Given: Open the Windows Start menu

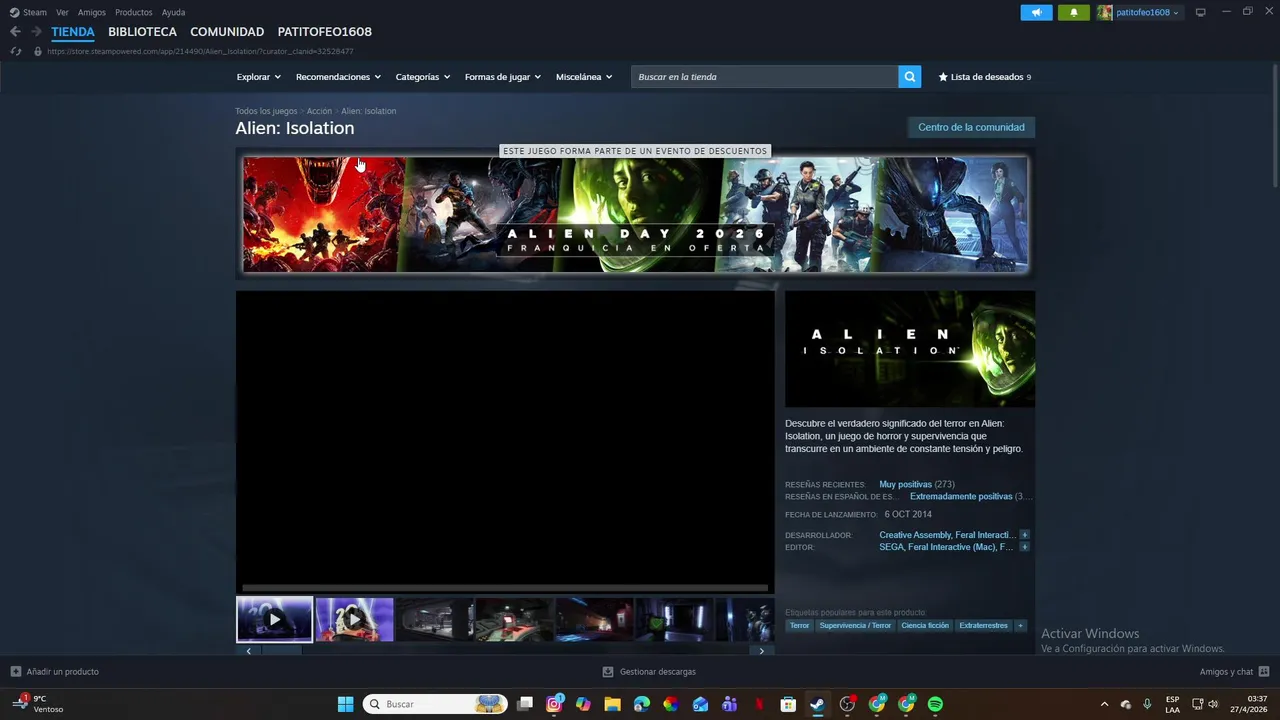Looking at the screenshot, I should click(345, 704).
